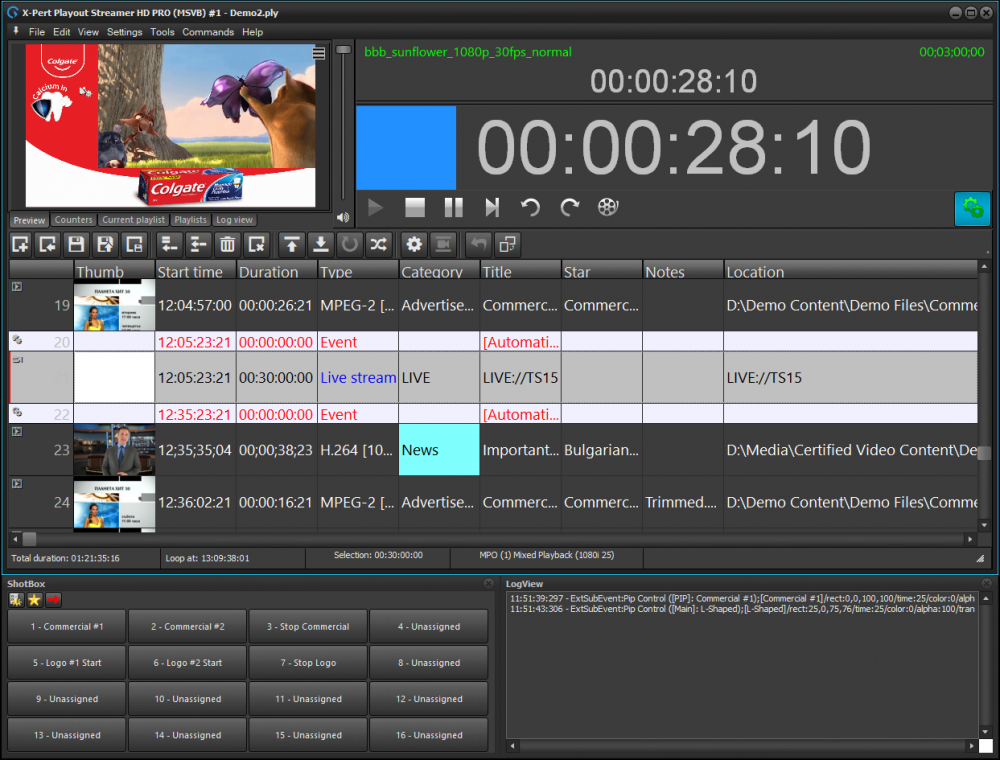Open settings with the toolbar gear icon

tap(414, 243)
